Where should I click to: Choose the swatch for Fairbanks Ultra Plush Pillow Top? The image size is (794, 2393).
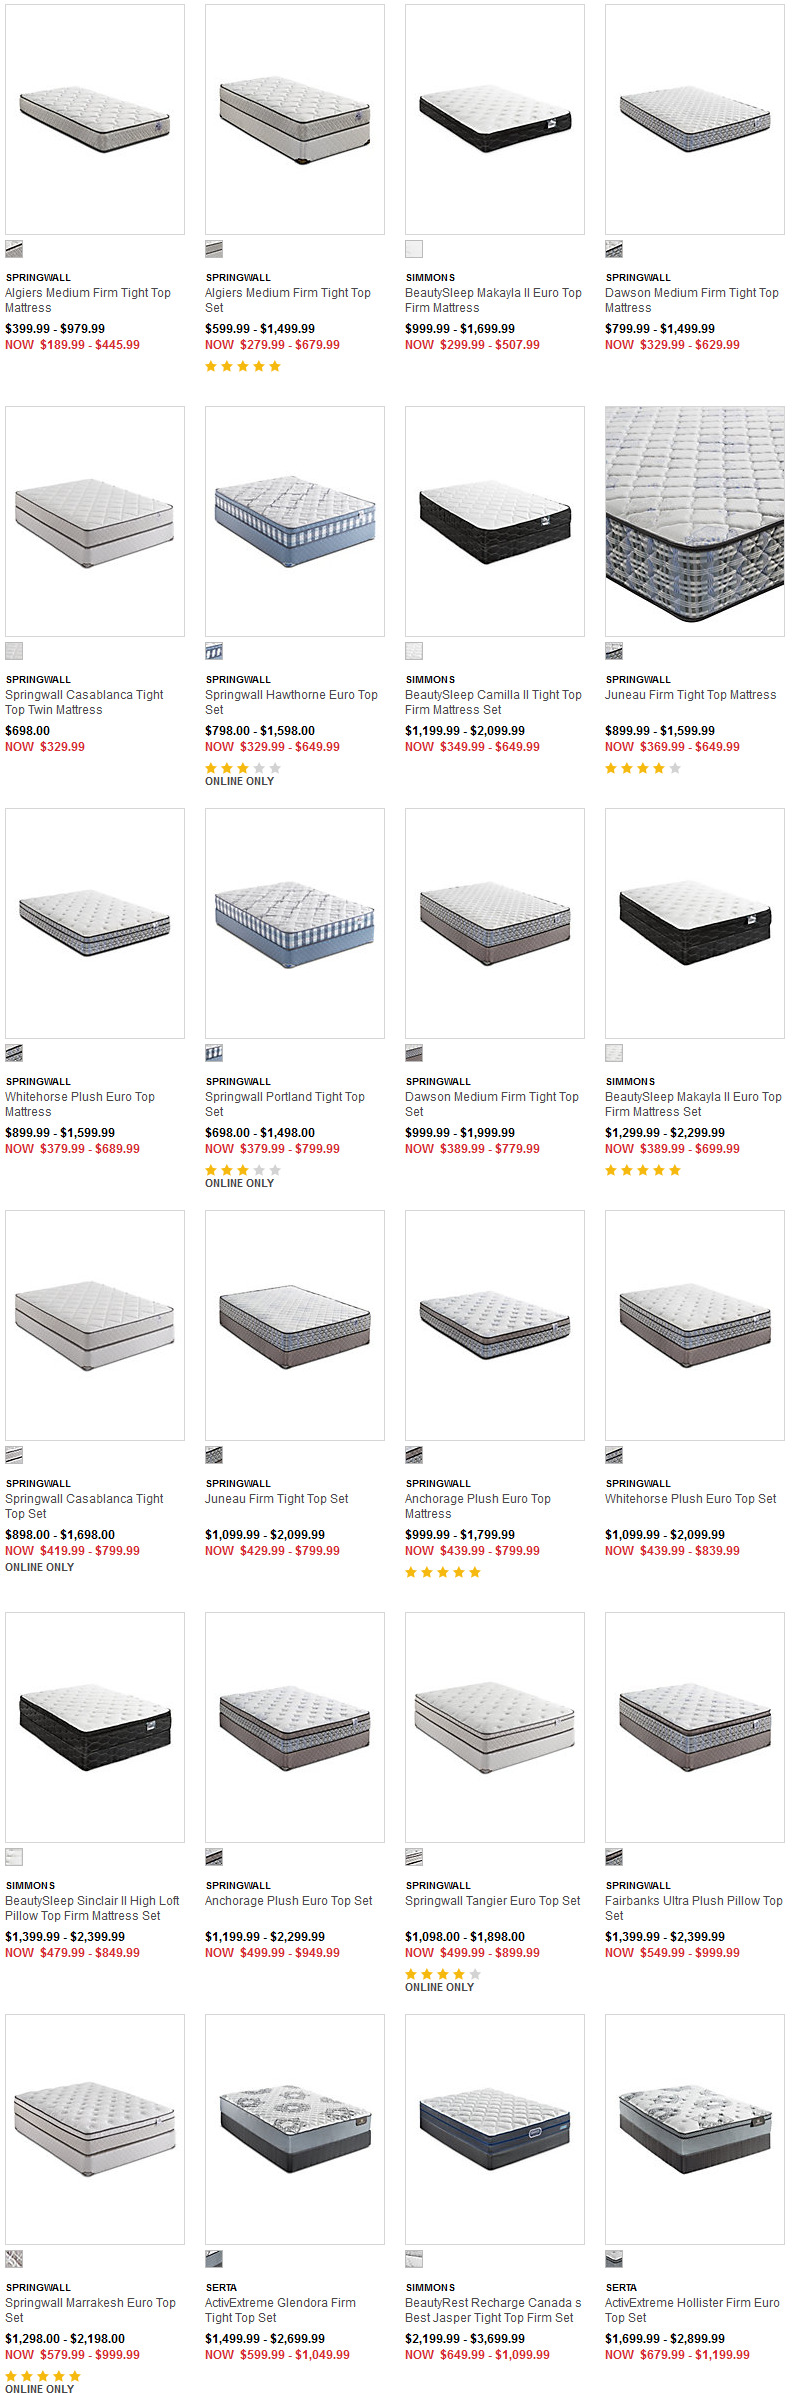tap(614, 1857)
